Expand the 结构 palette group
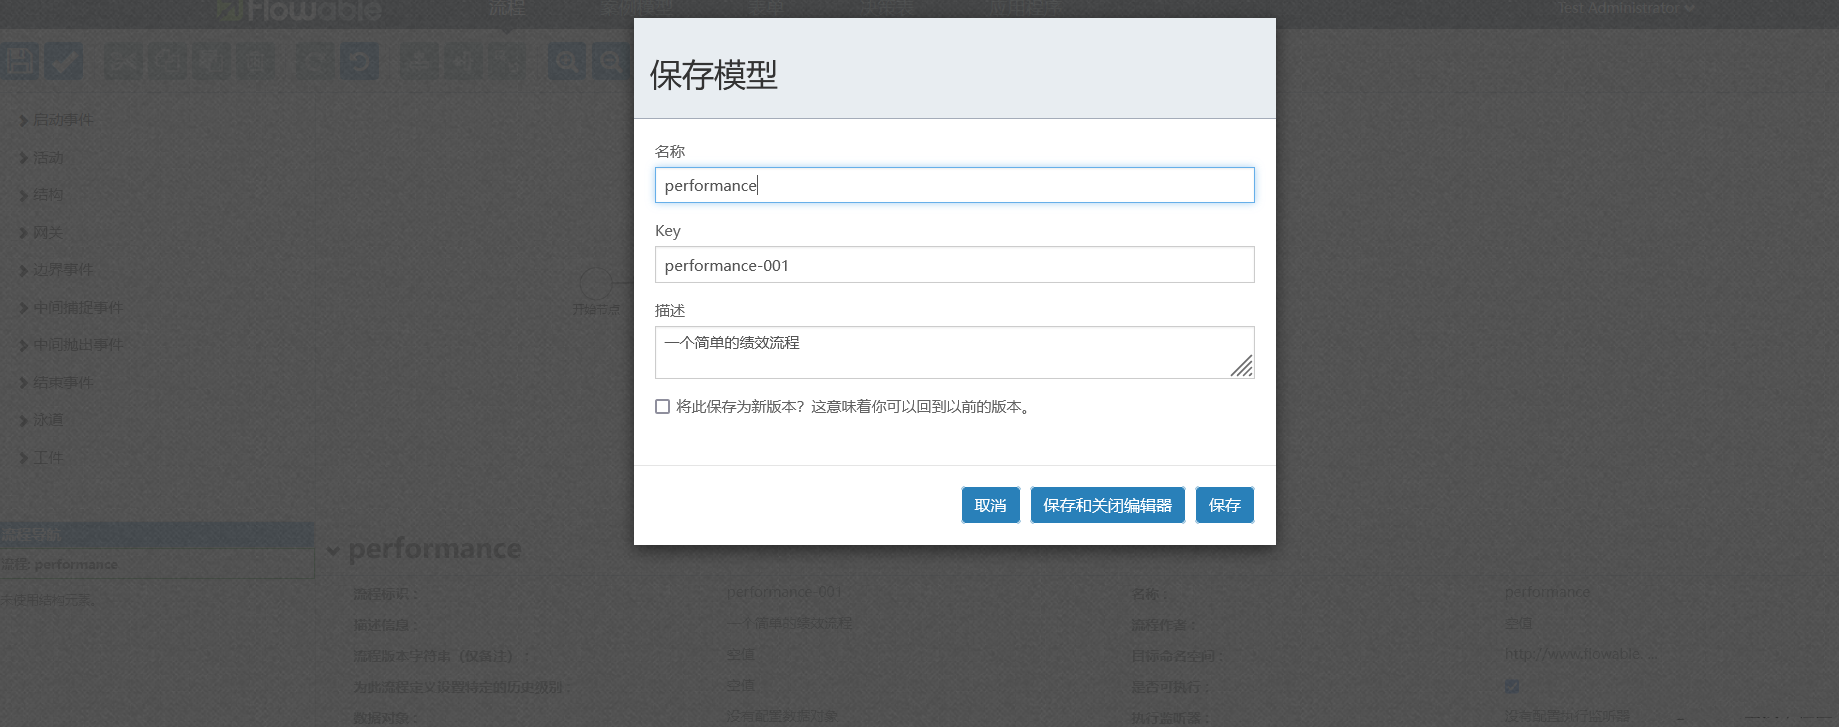 tap(41, 195)
